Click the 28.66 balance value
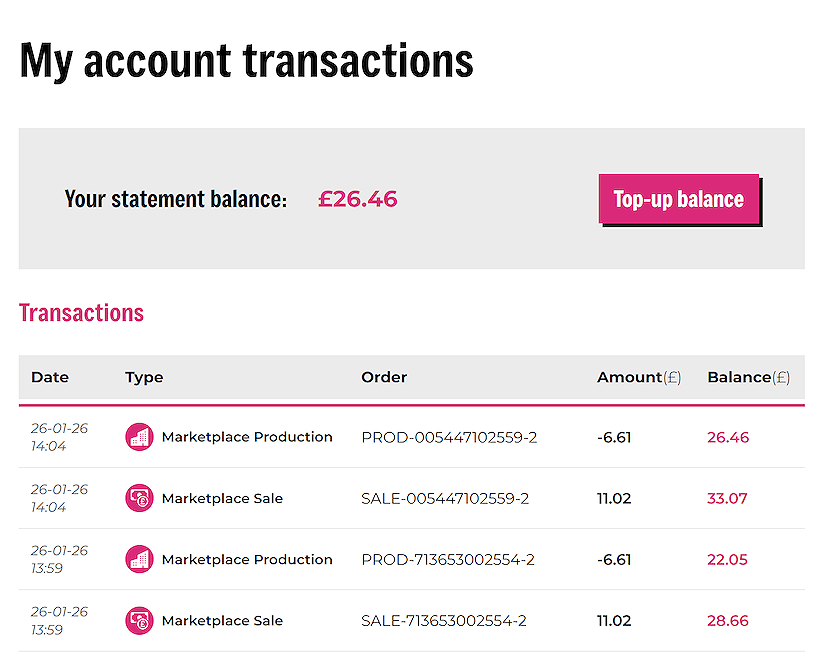Image resolution: width=825 pixels, height=657 pixels. click(727, 621)
